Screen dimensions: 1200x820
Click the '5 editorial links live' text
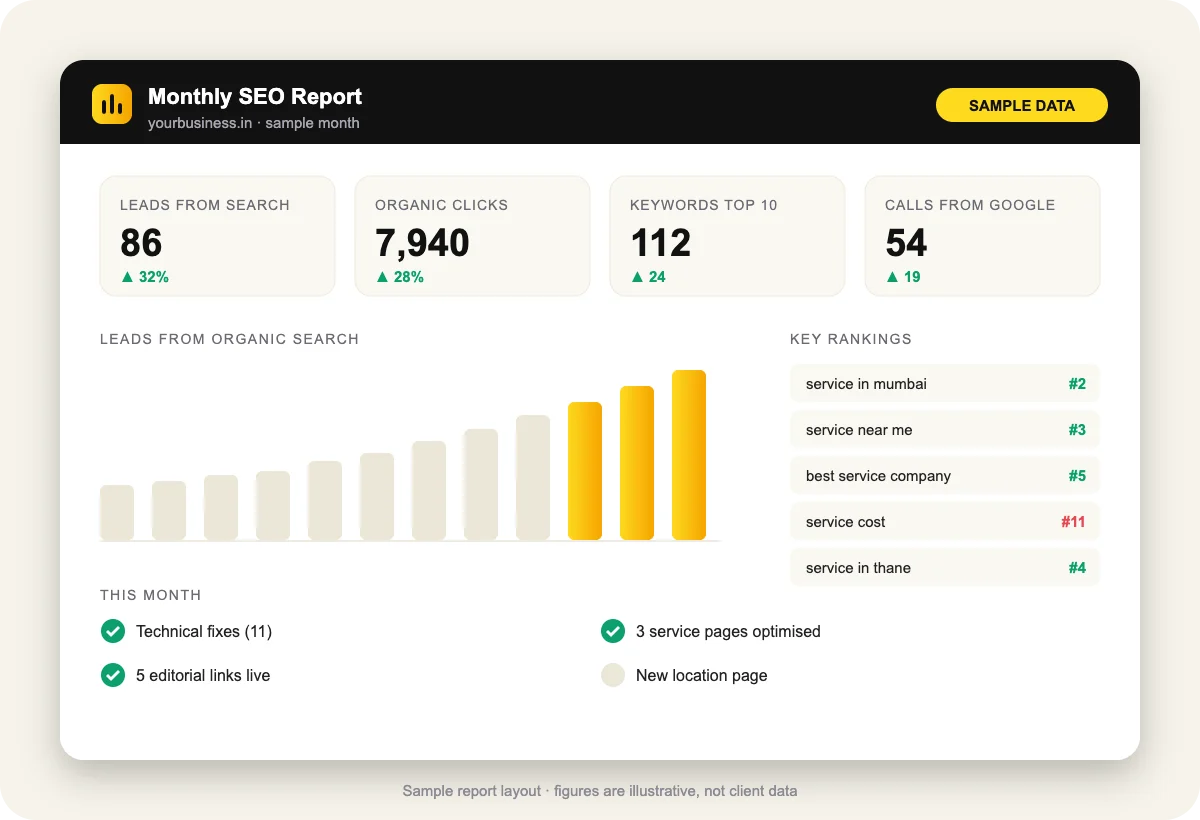[x=203, y=675]
